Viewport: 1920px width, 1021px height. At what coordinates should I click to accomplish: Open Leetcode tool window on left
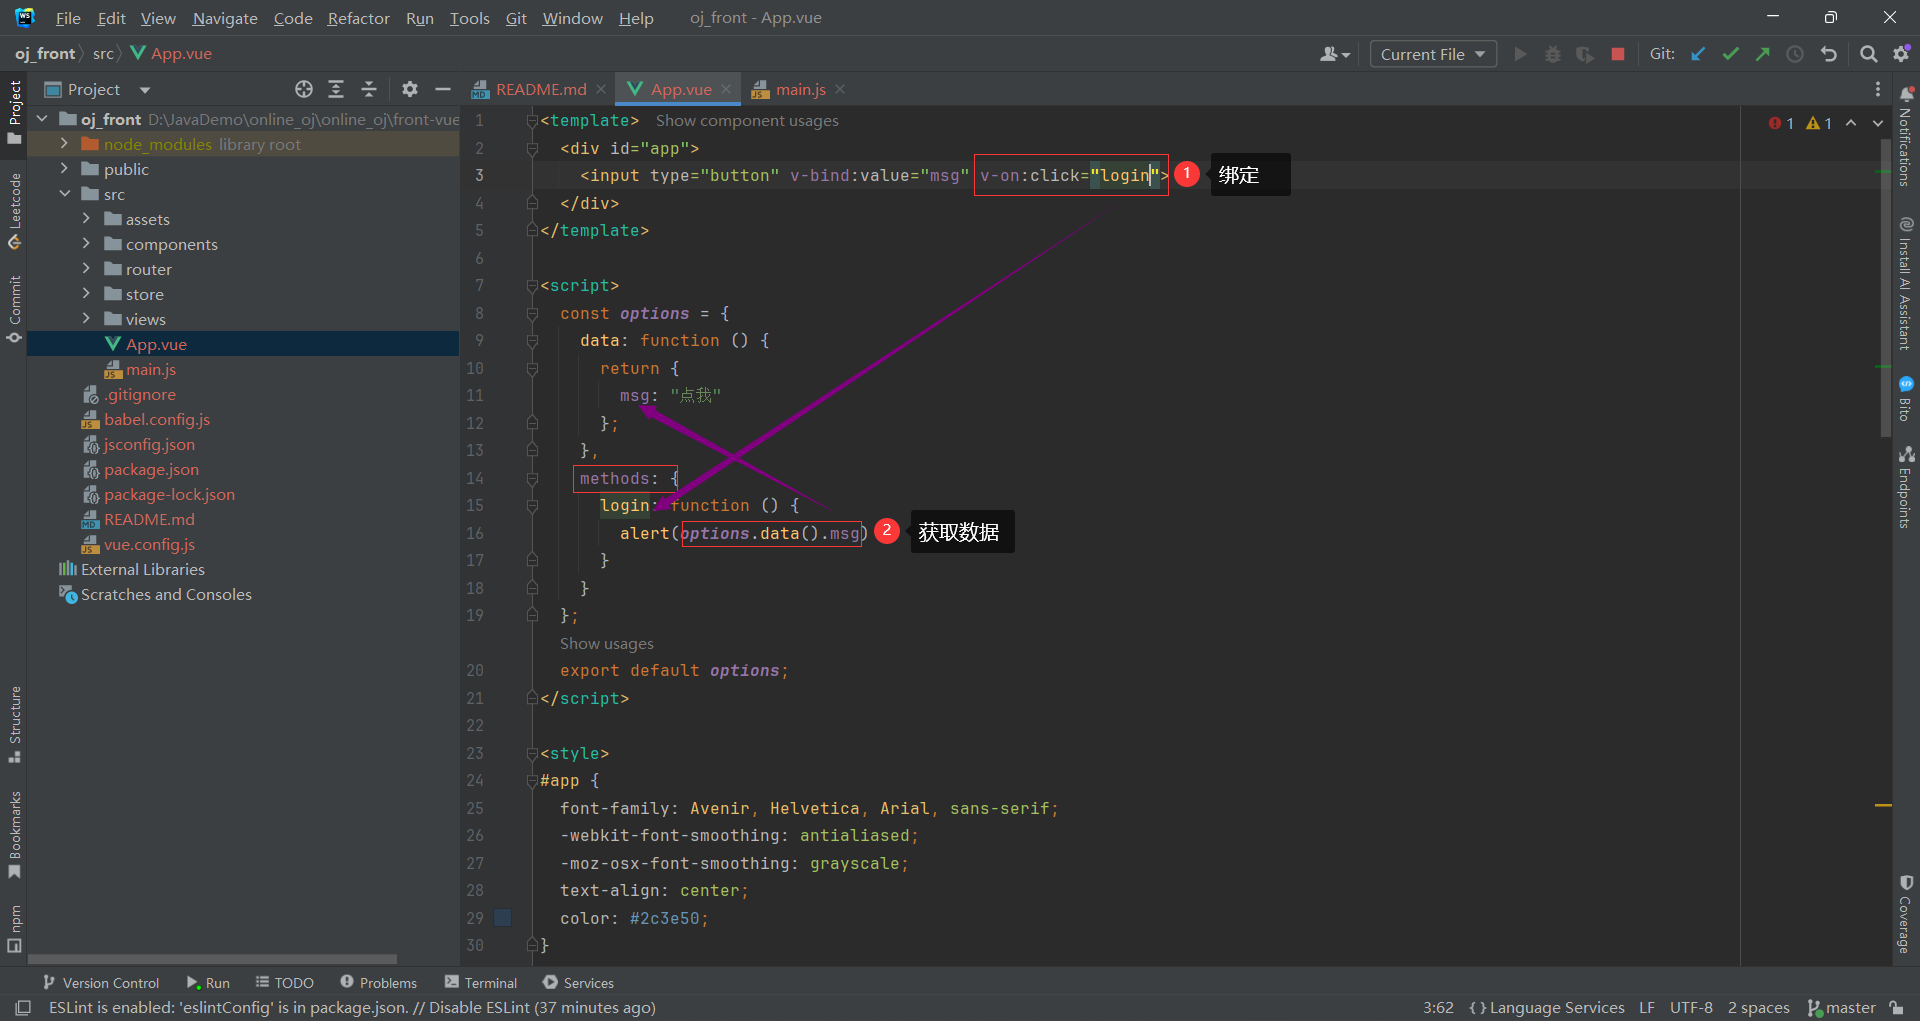coord(15,211)
